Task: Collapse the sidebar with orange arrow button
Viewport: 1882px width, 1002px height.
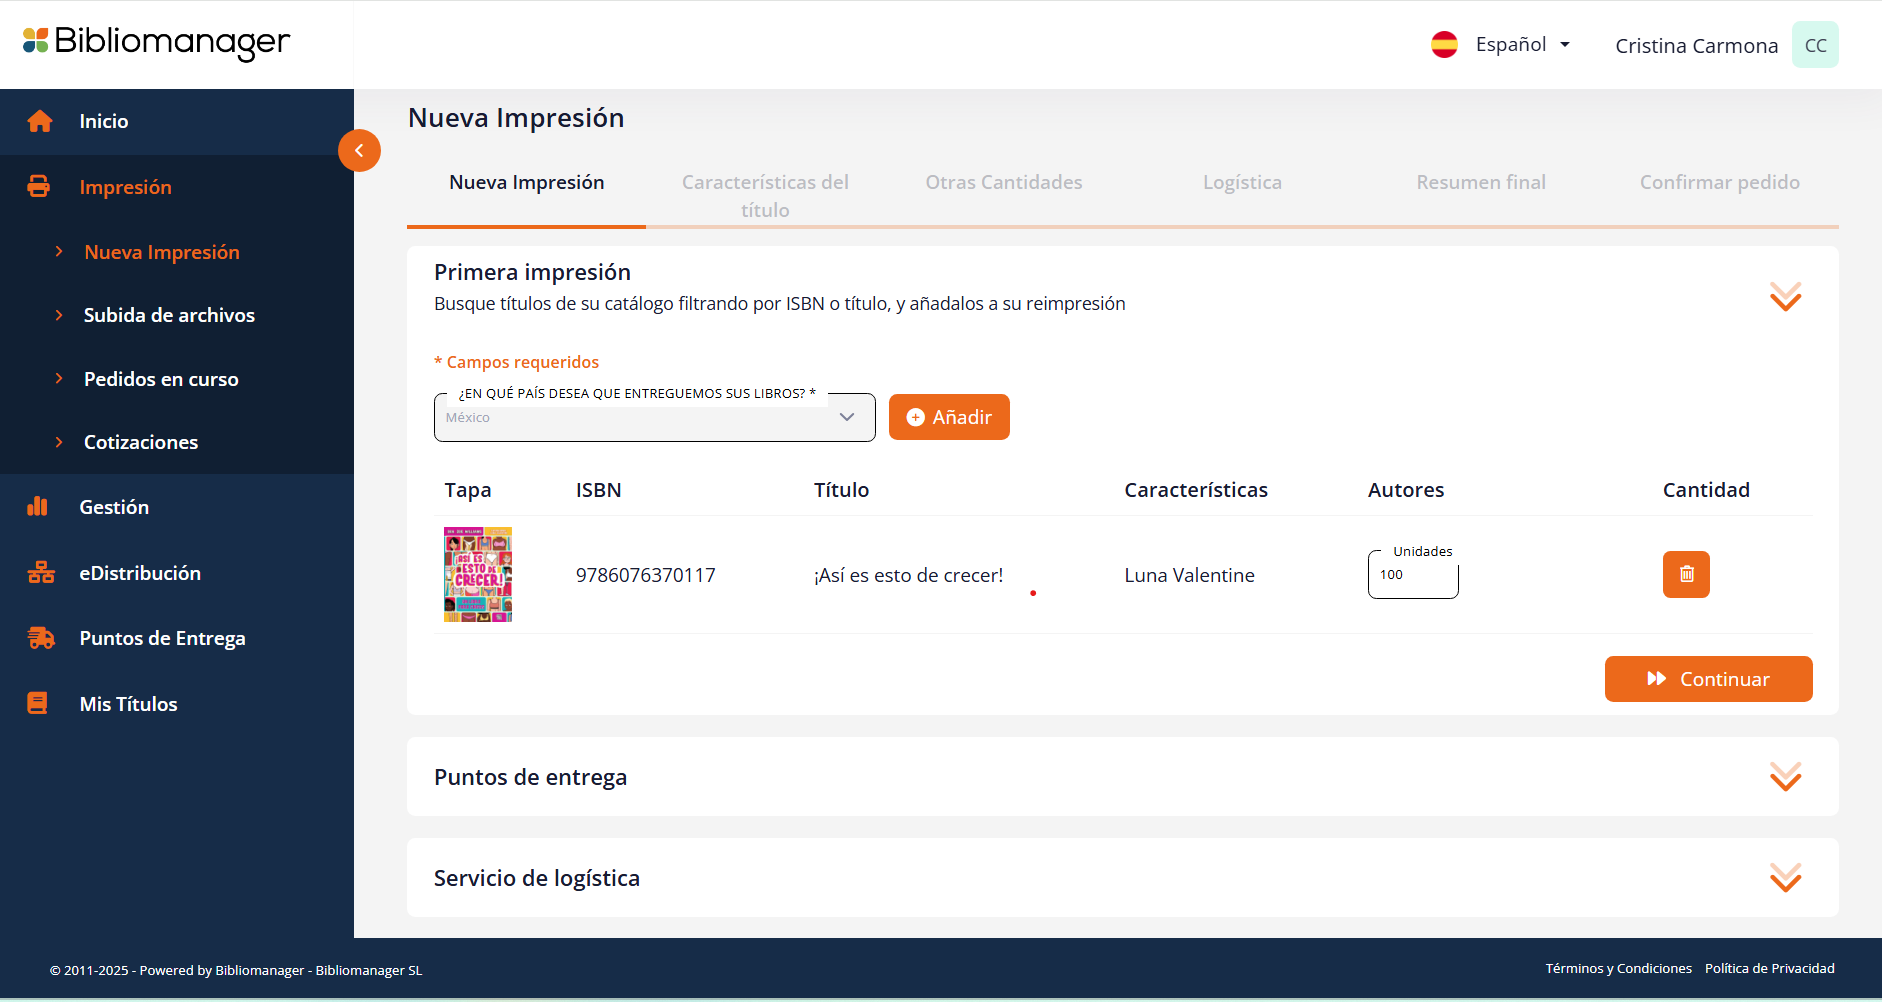Action: pos(359,151)
